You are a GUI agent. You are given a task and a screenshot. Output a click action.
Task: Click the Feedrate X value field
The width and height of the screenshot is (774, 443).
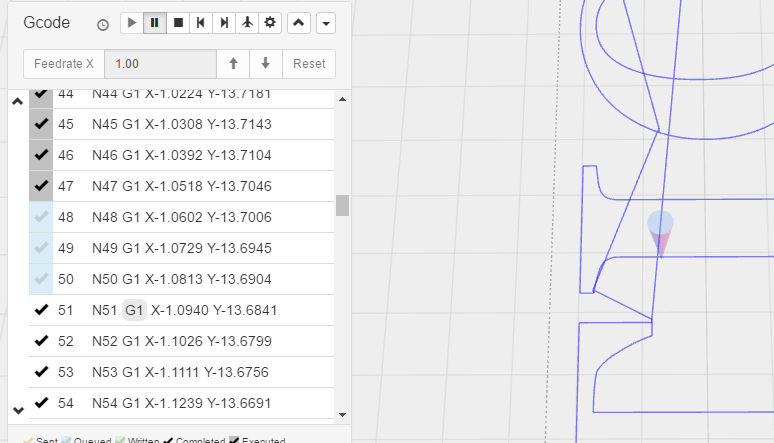[x=160, y=64]
